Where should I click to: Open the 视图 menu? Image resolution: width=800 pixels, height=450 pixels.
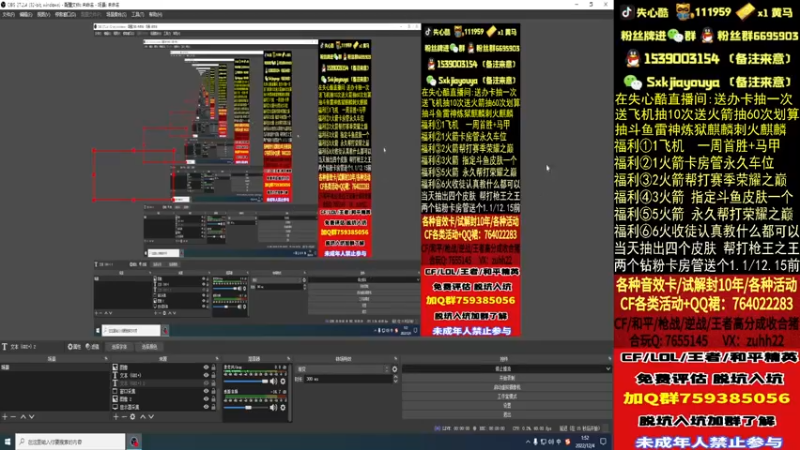click(x=43, y=15)
